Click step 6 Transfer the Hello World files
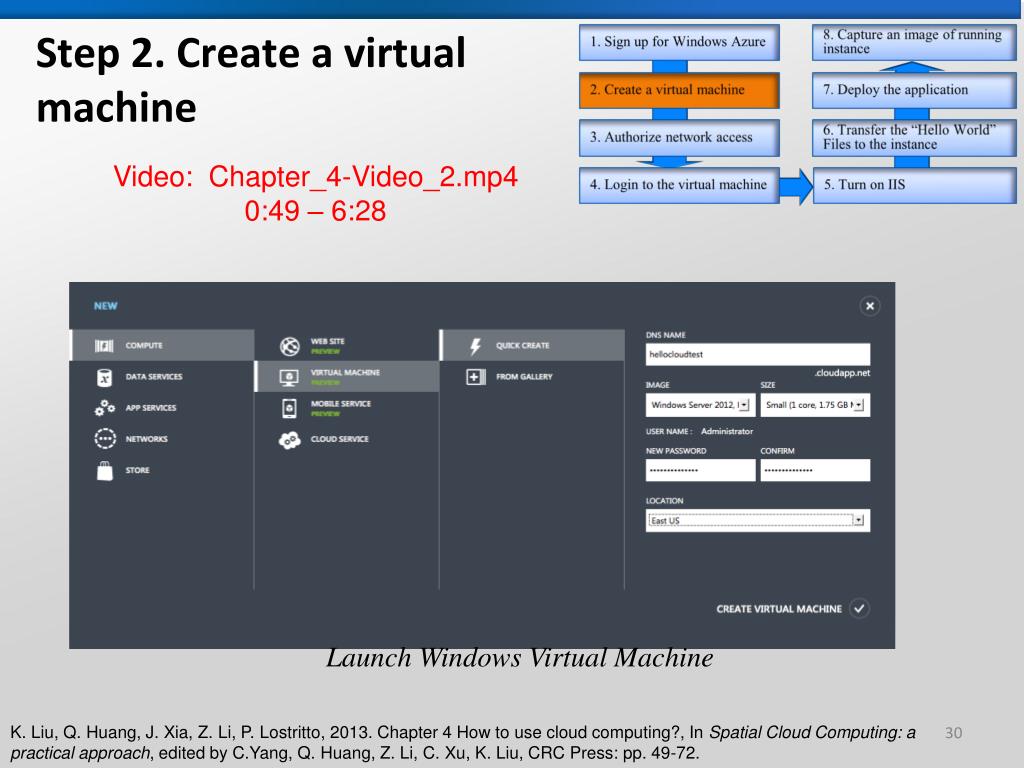Image resolution: width=1024 pixels, height=768 pixels. pyautogui.click(x=914, y=137)
